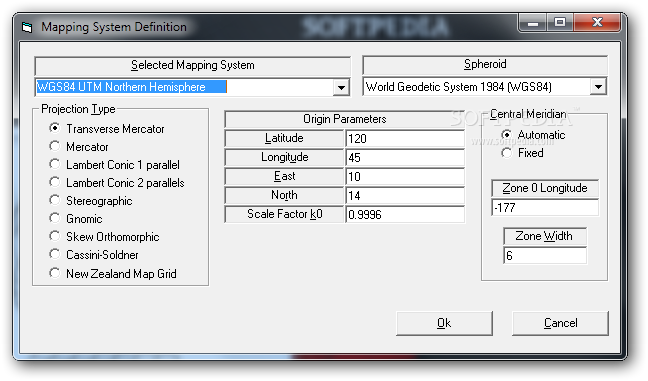
Task: Confirm with the Ok button
Action: pyautogui.click(x=444, y=323)
